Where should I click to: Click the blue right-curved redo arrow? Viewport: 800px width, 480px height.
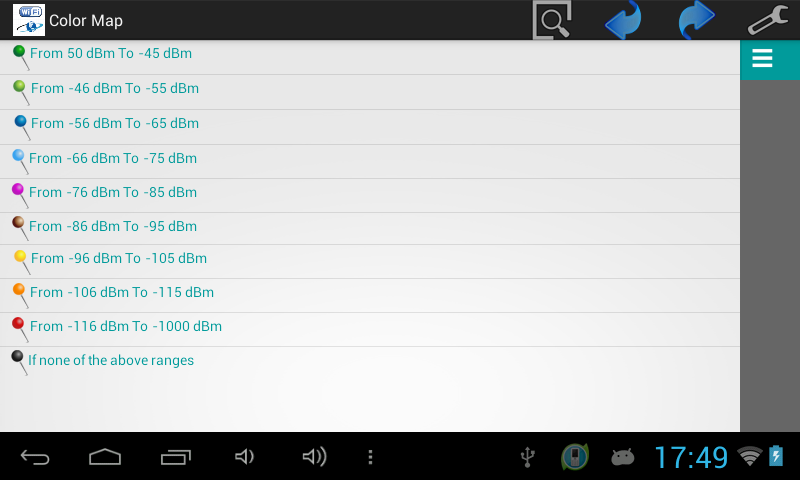[x=696, y=20]
